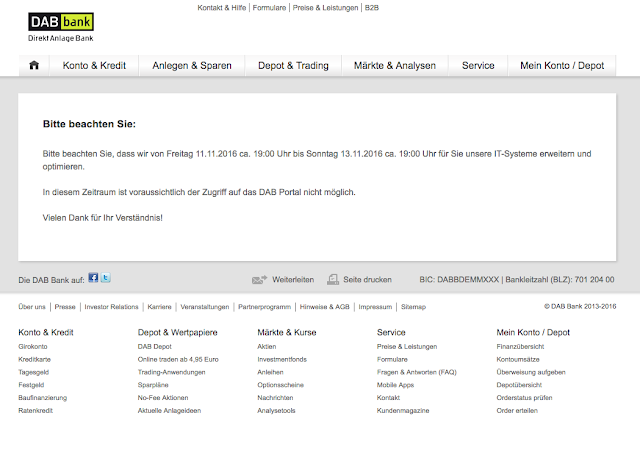Click the B2B header link
Screen dimensions: 640x469
[372, 8]
